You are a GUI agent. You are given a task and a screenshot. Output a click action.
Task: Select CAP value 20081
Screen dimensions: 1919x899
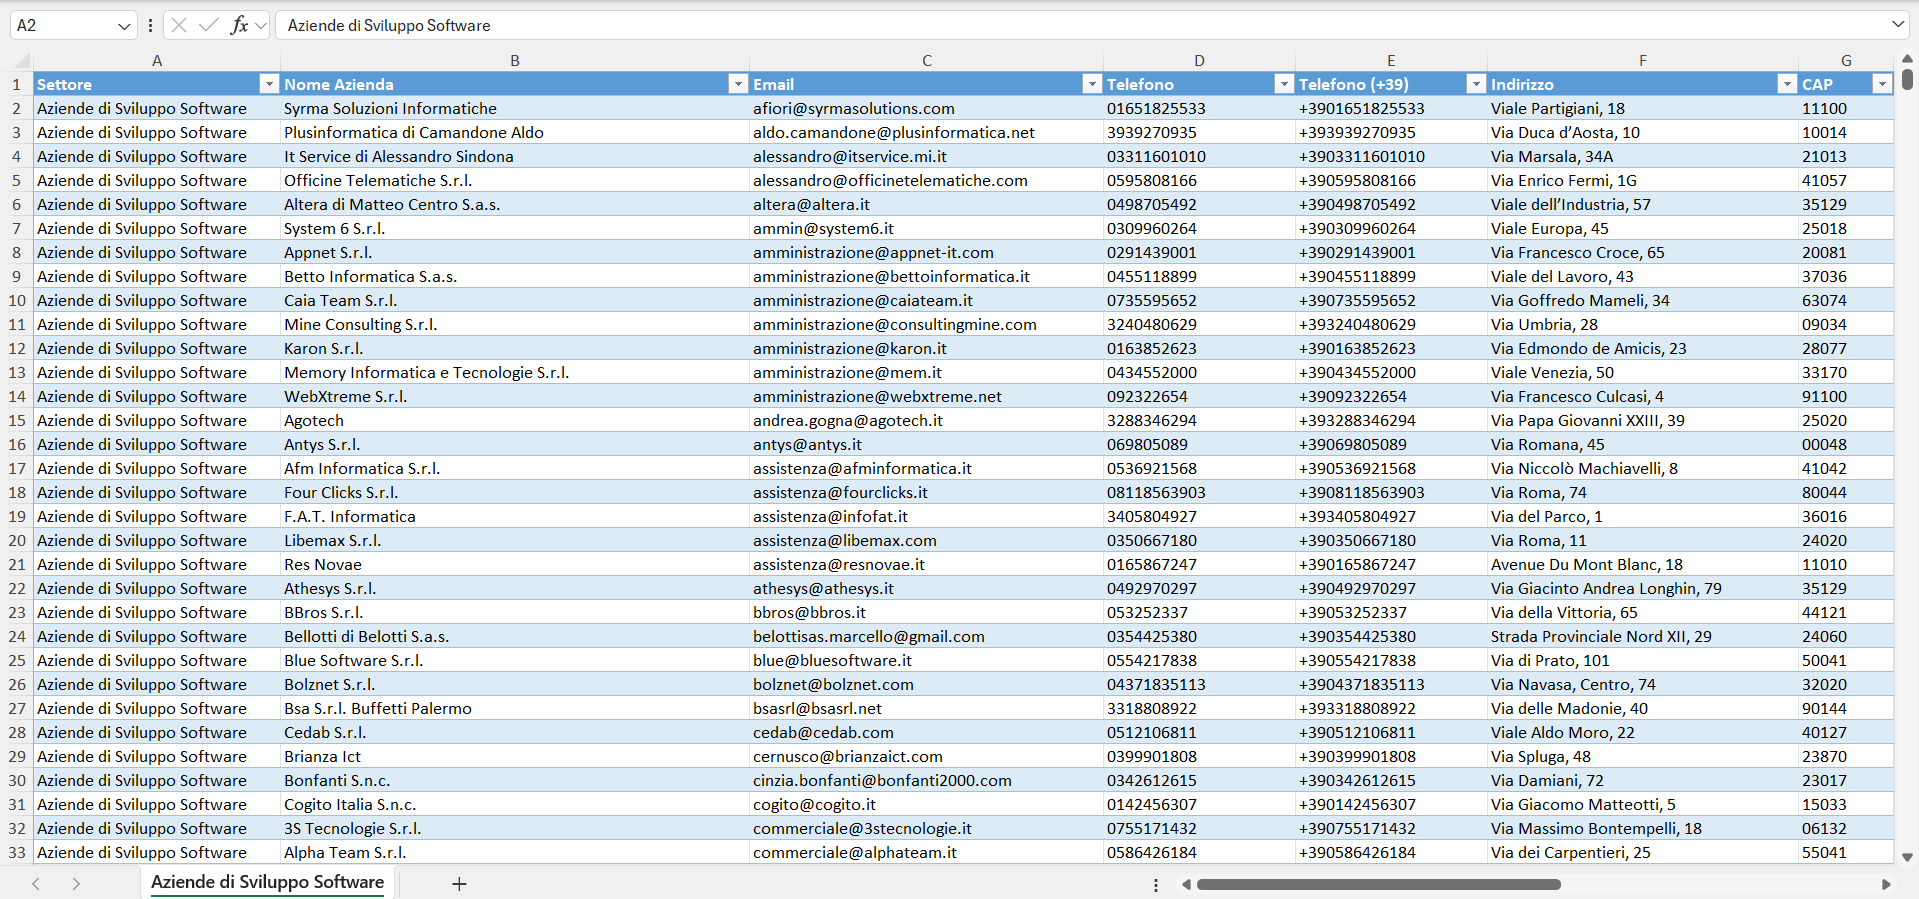coord(1846,252)
